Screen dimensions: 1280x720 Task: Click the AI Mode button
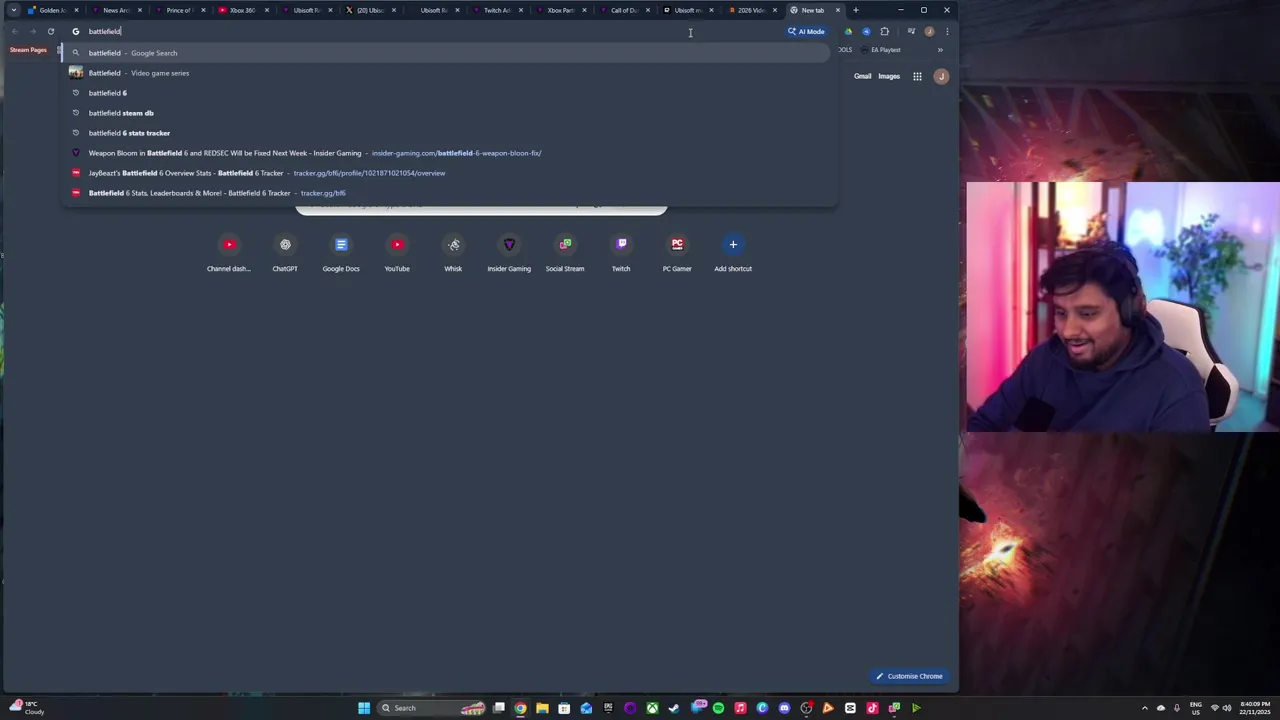(806, 31)
